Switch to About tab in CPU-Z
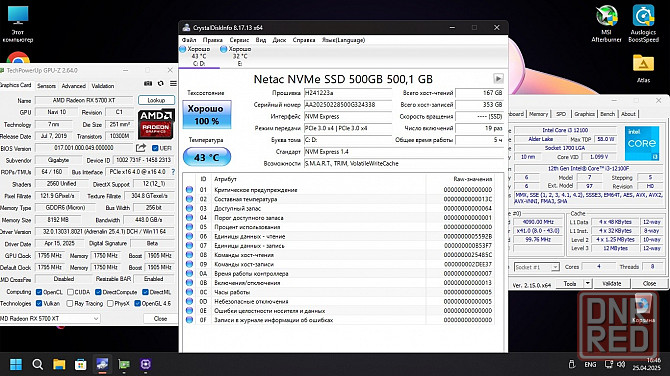 [x=628, y=114]
